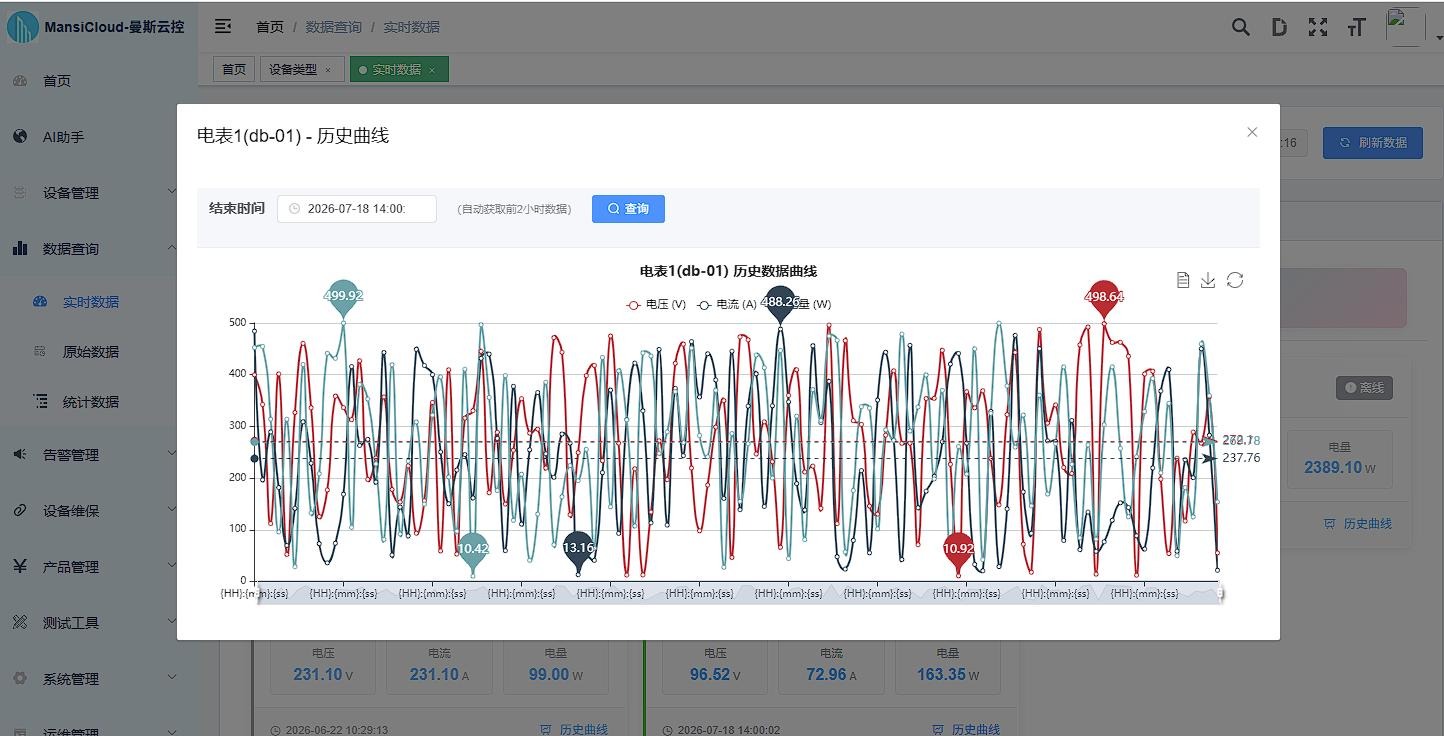Expand the 测试工具 sidebar menu
The width and height of the screenshot is (1444, 736).
click(x=98, y=623)
